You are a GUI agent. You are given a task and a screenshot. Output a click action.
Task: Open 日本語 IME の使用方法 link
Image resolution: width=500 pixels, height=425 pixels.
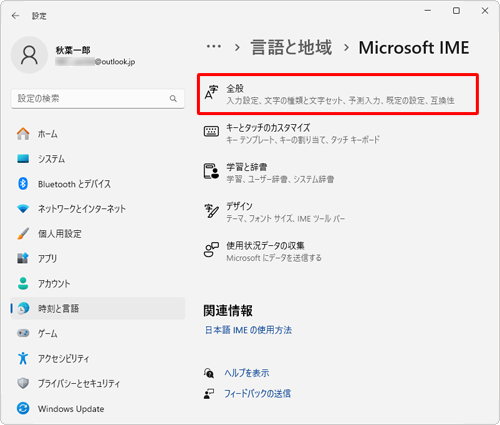(x=248, y=330)
